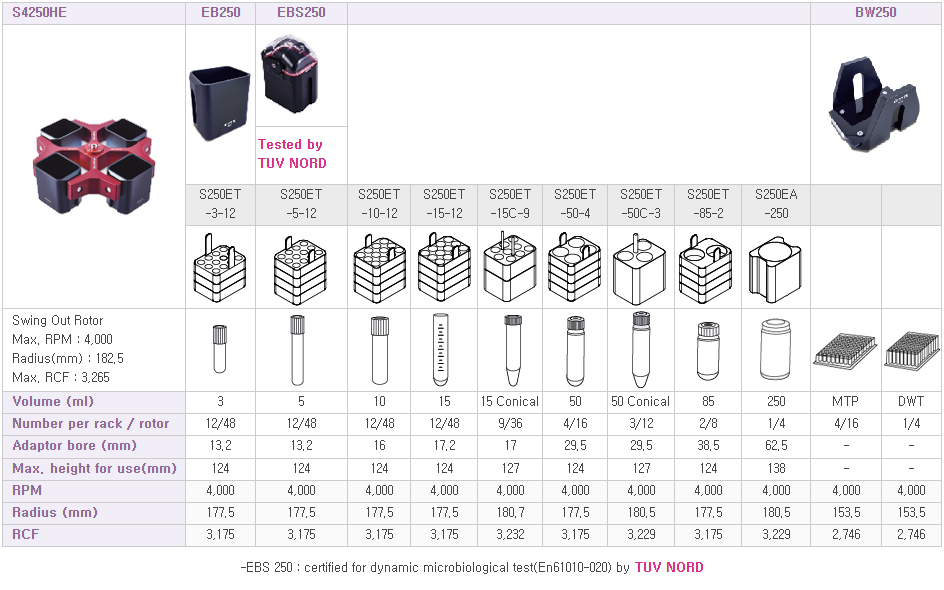
Task: Select the S250EA-250 bottle adaptor icon
Action: point(775,269)
